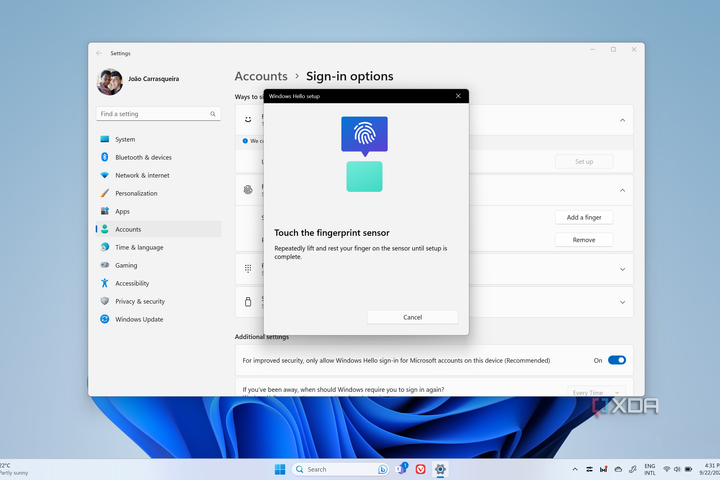Click the Accounts breadcrumb link

tap(261, 76)
